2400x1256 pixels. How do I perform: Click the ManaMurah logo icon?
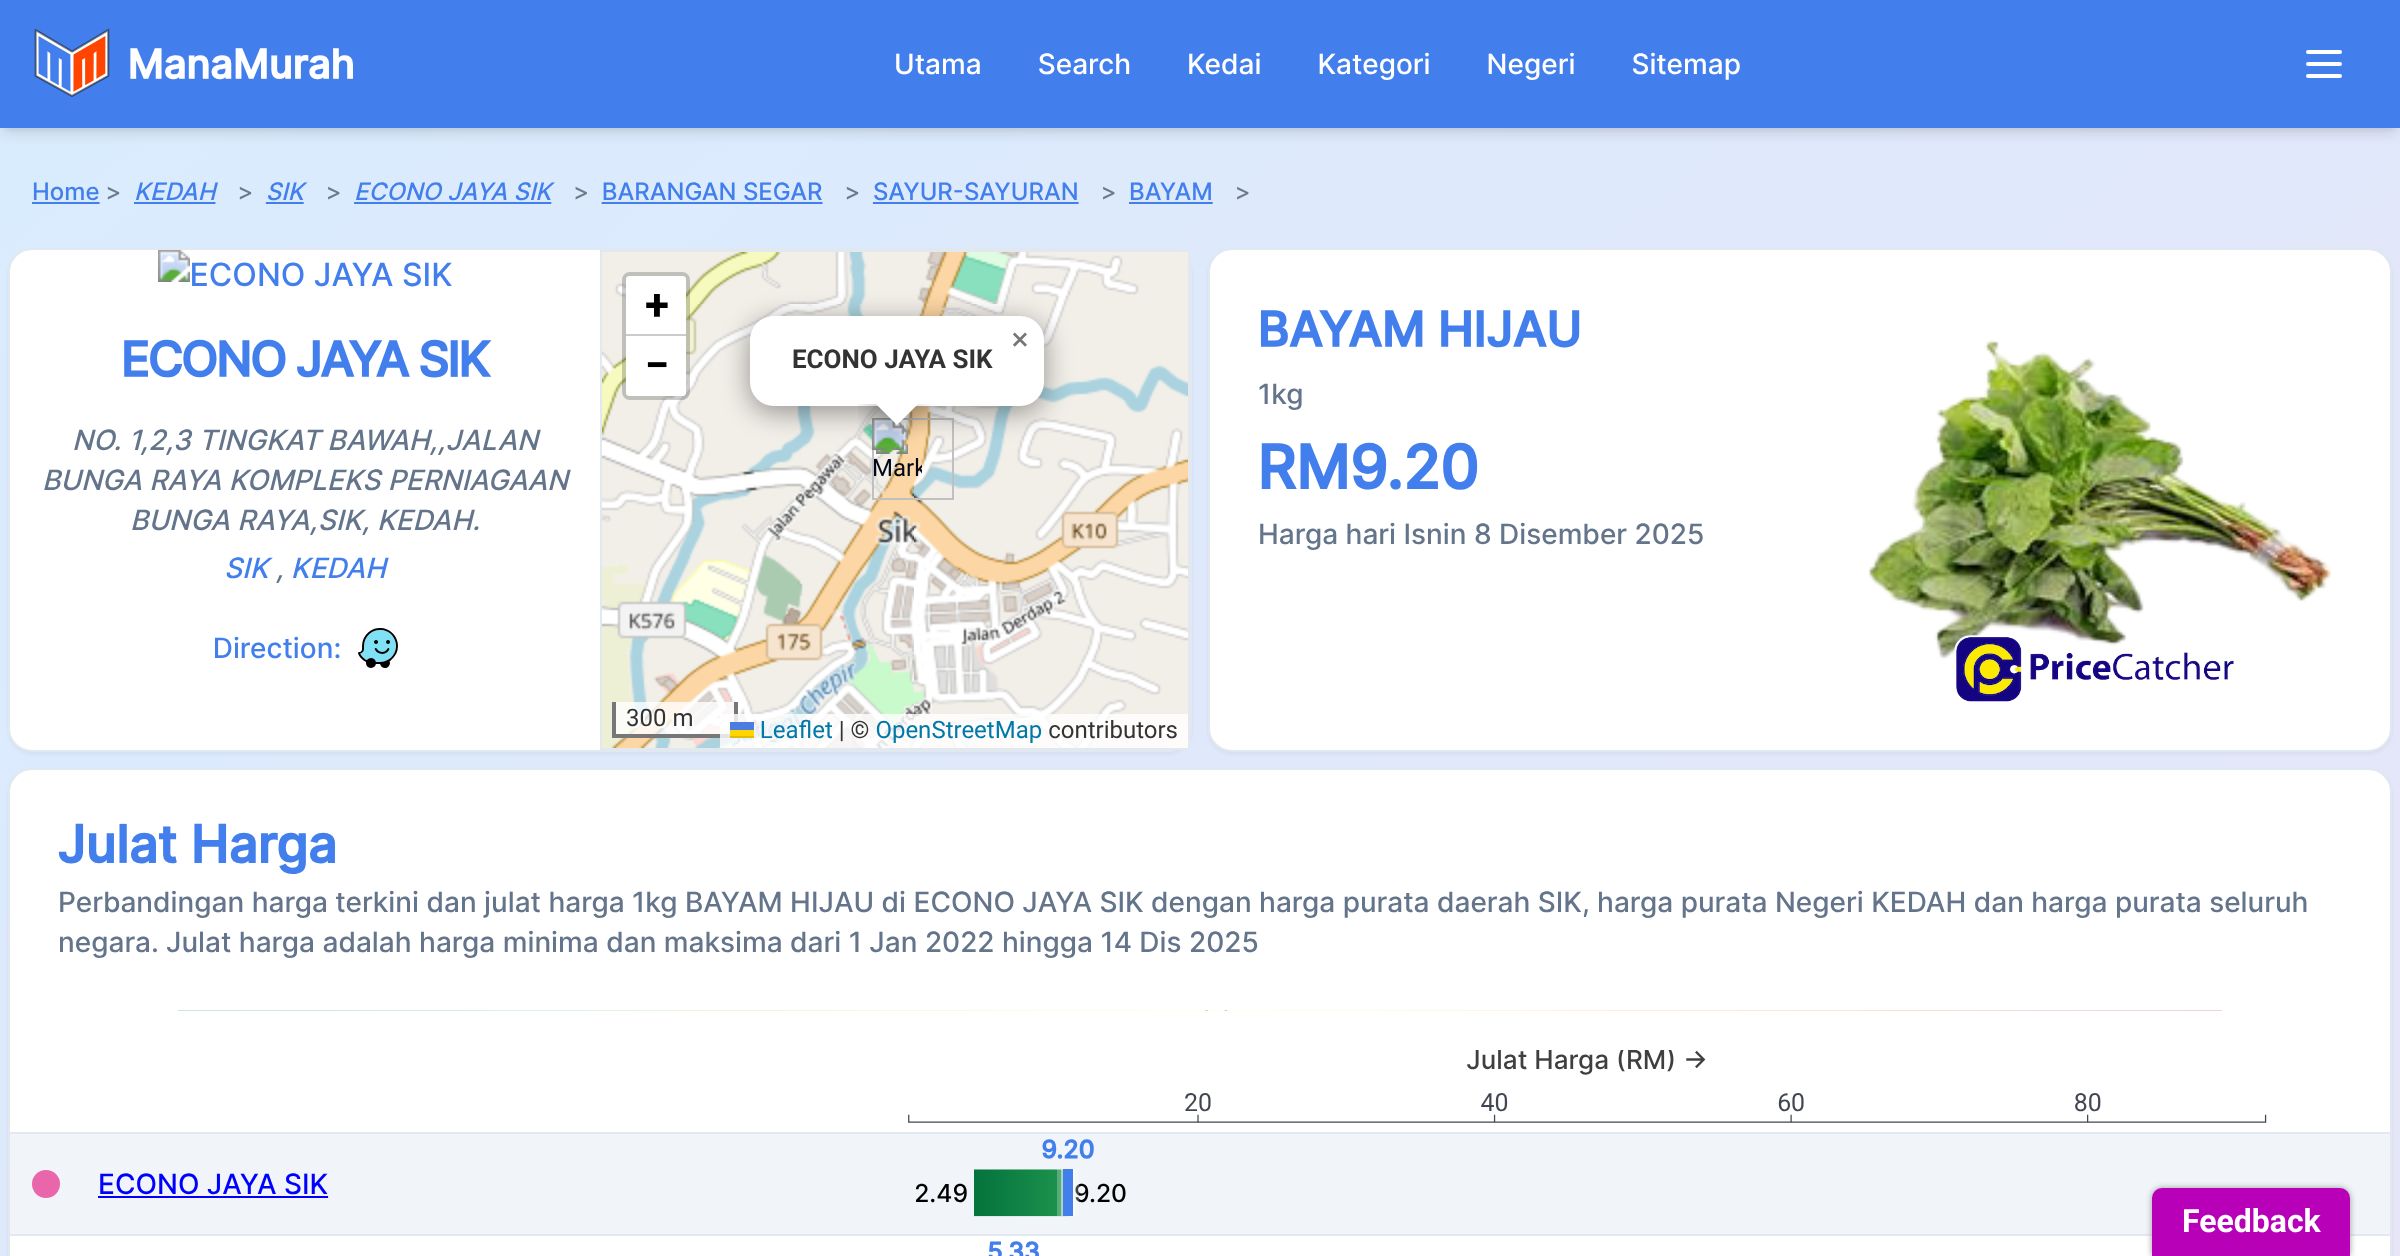[70, 63]
